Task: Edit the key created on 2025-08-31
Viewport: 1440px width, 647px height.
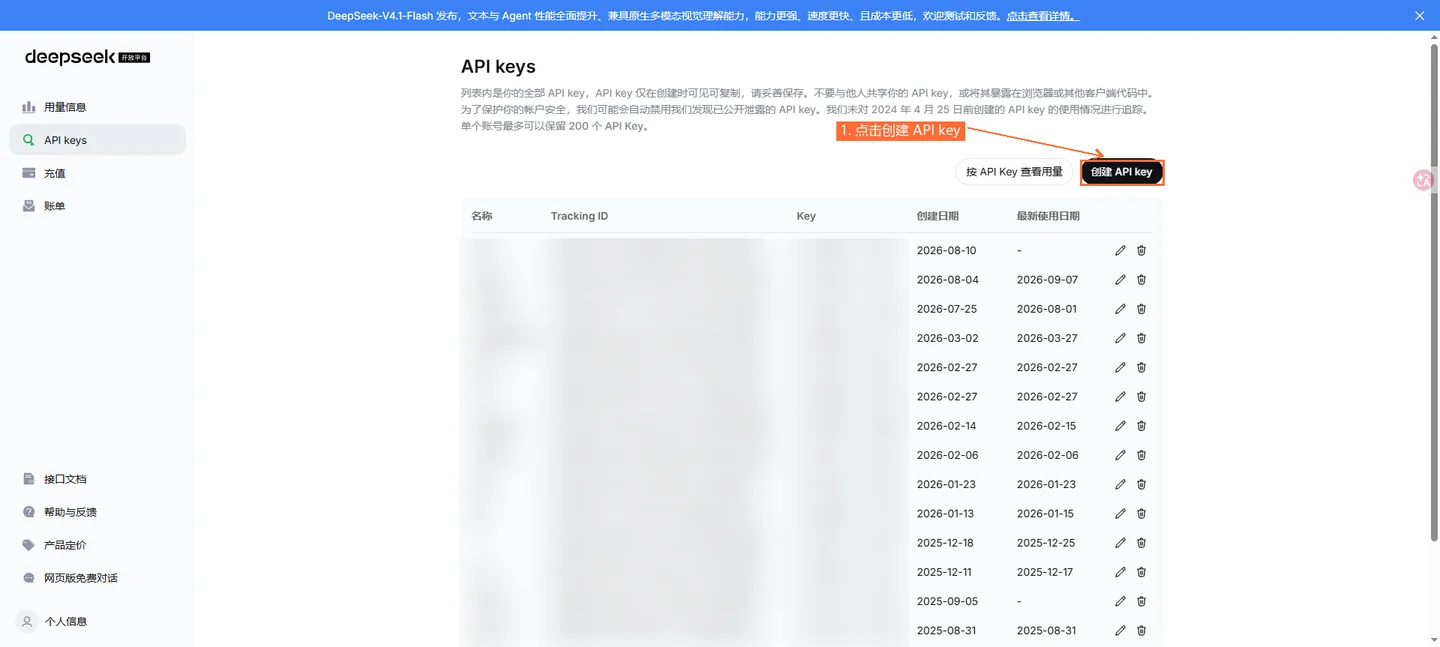Action: click(1120, 631)
